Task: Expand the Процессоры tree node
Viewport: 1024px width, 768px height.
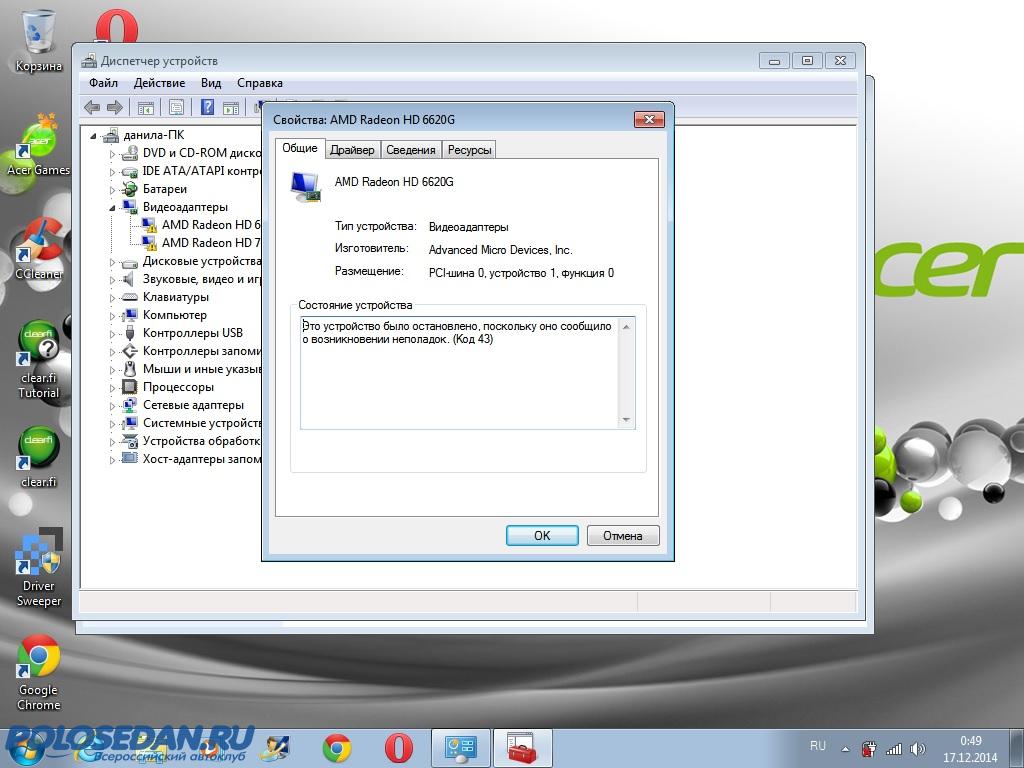Action: 113,387
